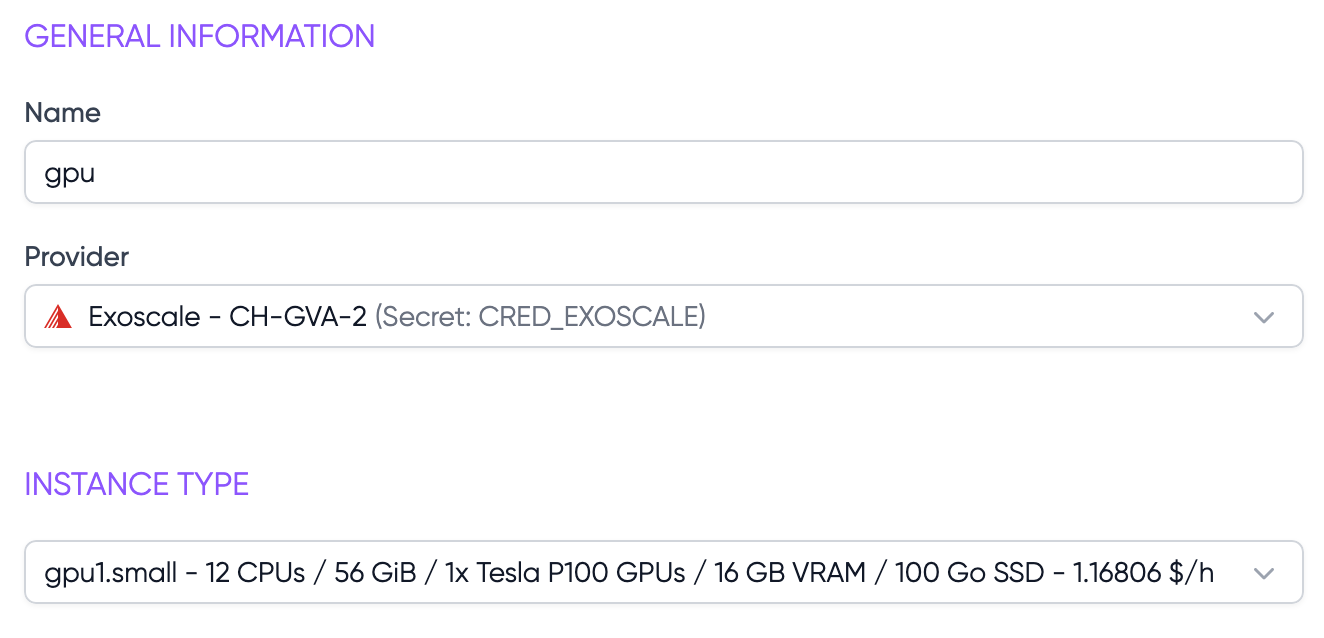Screen dimensions: 1324x638
Task: Click the arrow icon right of CRED_EXOSCALE text
Action: click(x=1264, y=316)
